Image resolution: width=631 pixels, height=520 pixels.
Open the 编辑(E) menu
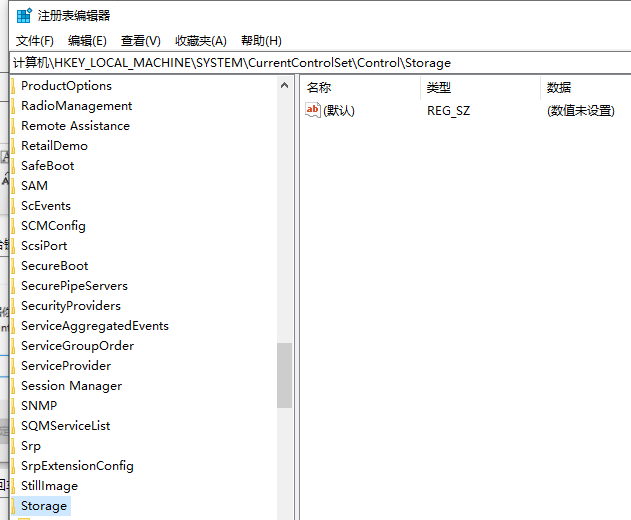pos(87,41)
